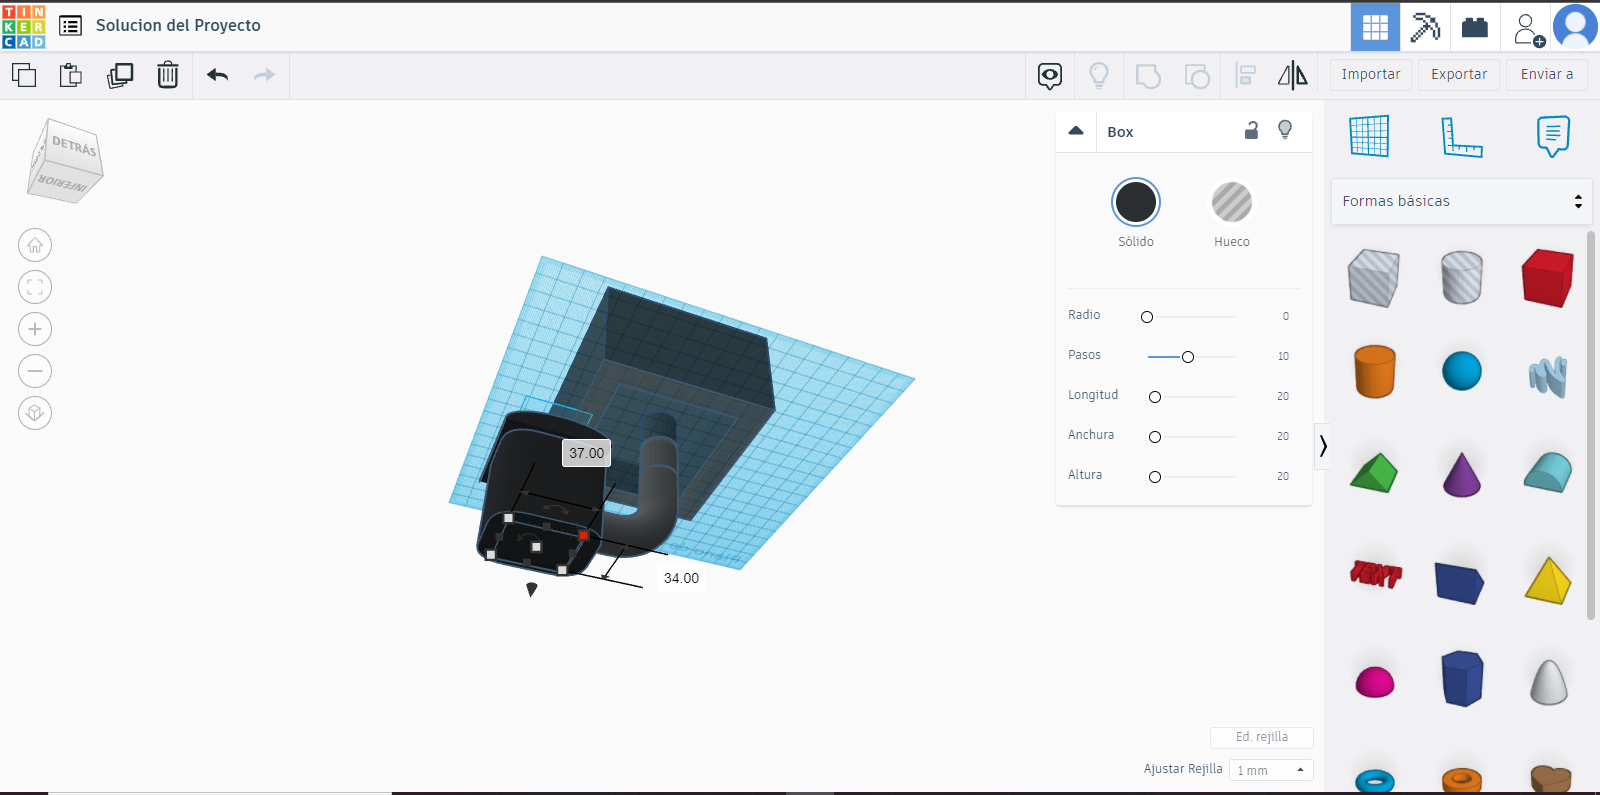
Task: Click the Importar button
Action: pyautogui.click(x=1371, y=75)
